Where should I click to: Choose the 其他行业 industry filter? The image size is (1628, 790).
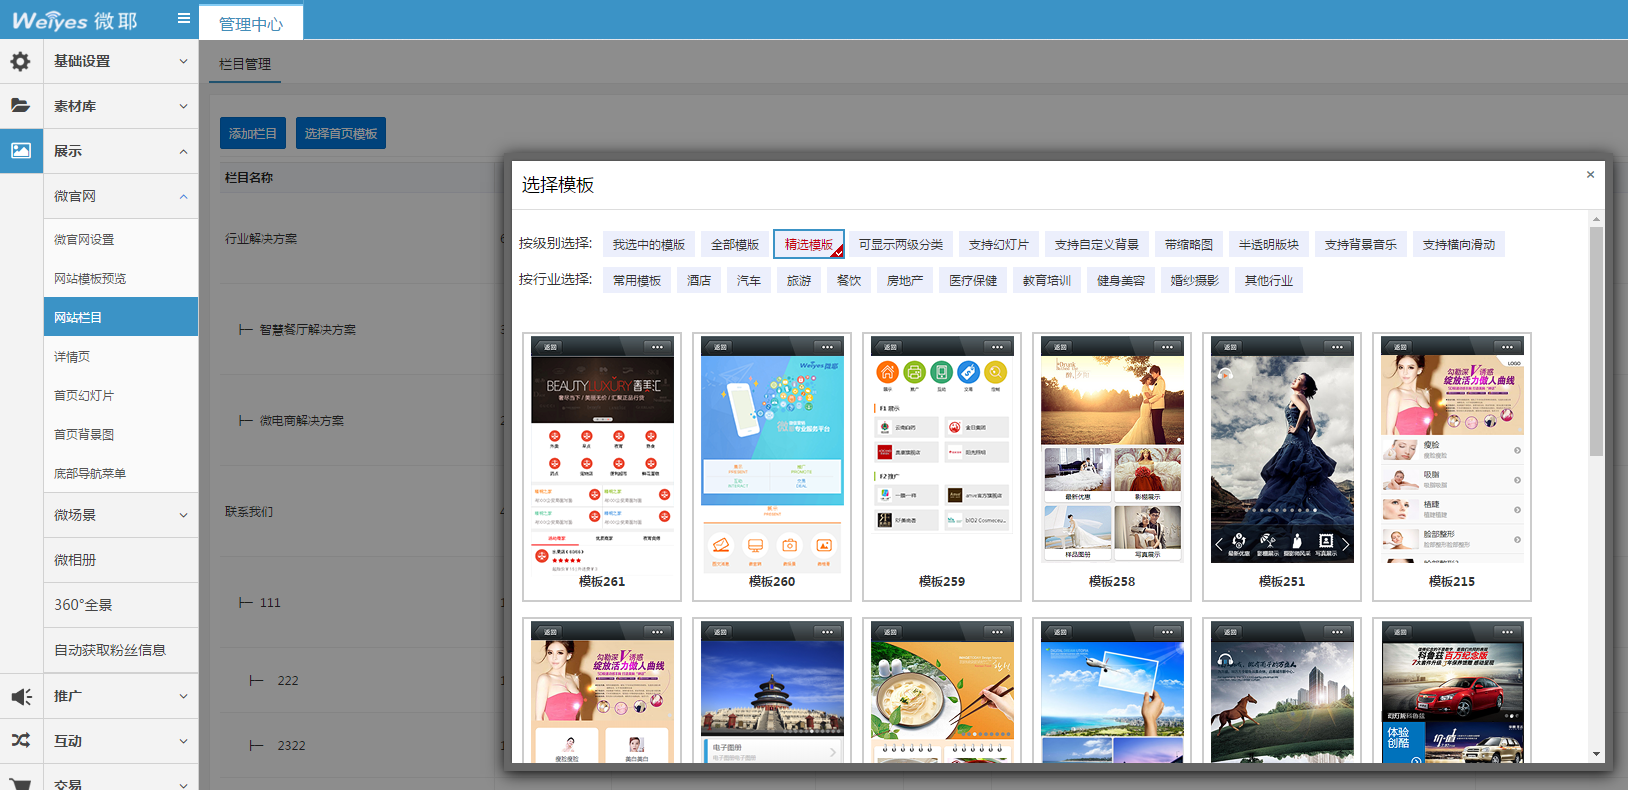point(1269,280)
